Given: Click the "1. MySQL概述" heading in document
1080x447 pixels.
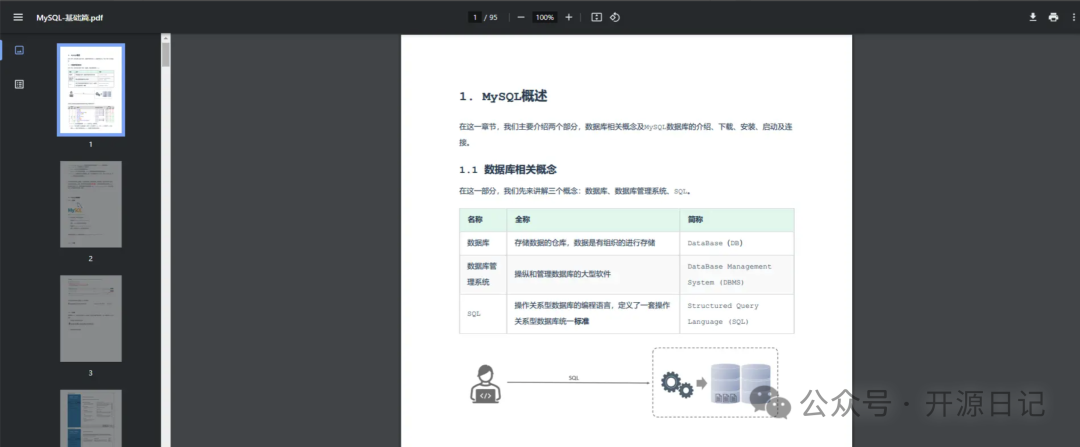Looking at the screenshot, I should 503,97.
